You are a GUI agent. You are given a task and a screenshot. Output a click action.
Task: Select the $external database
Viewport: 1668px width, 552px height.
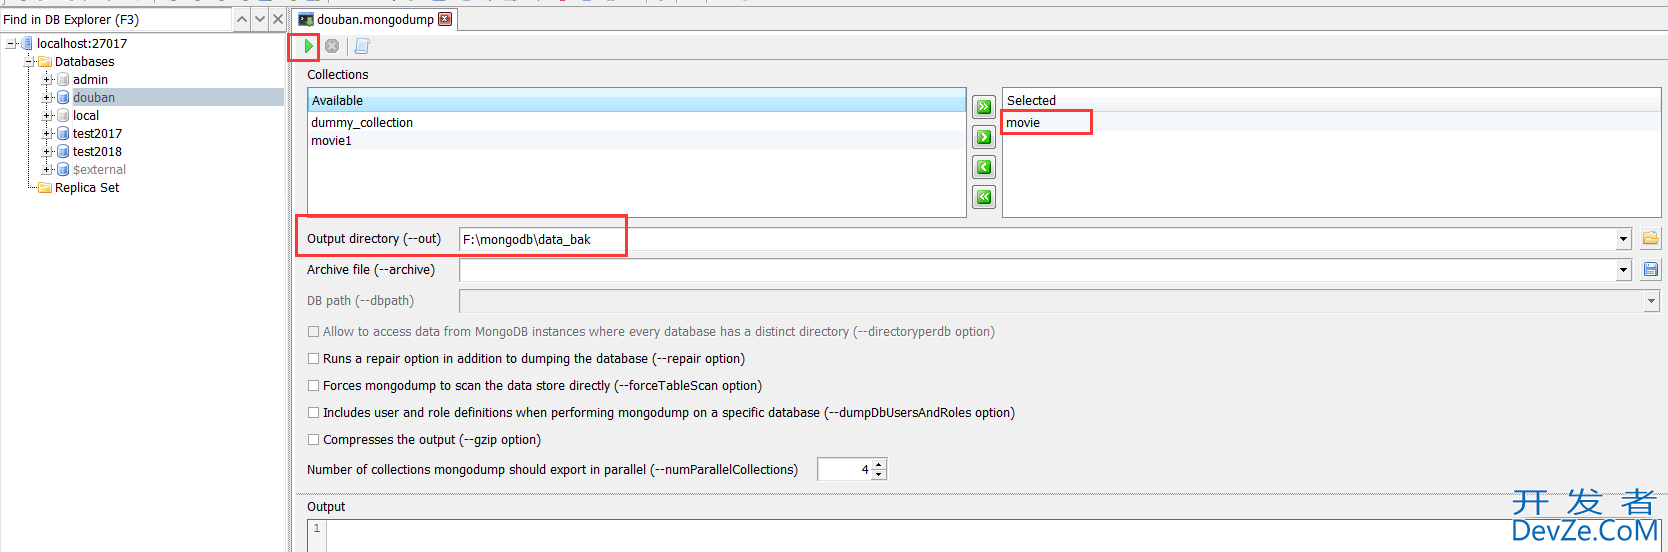point(99,170)
